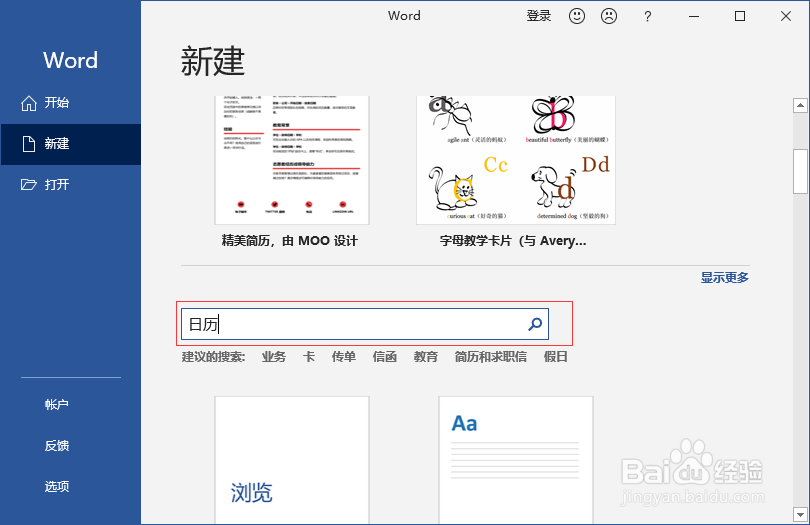The image size is (810, 525).
Task: Close the Word window
Action: 786,17
